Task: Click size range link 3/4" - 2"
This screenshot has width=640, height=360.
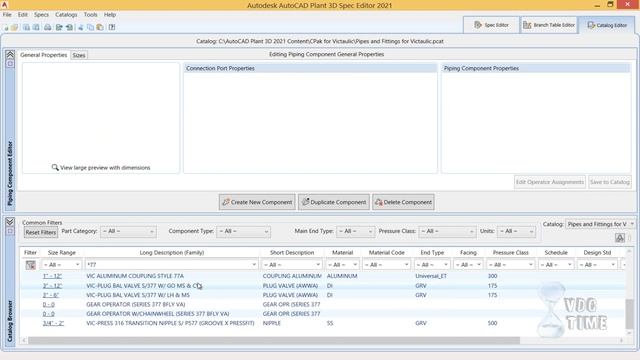Action: [x=53, y=323]
